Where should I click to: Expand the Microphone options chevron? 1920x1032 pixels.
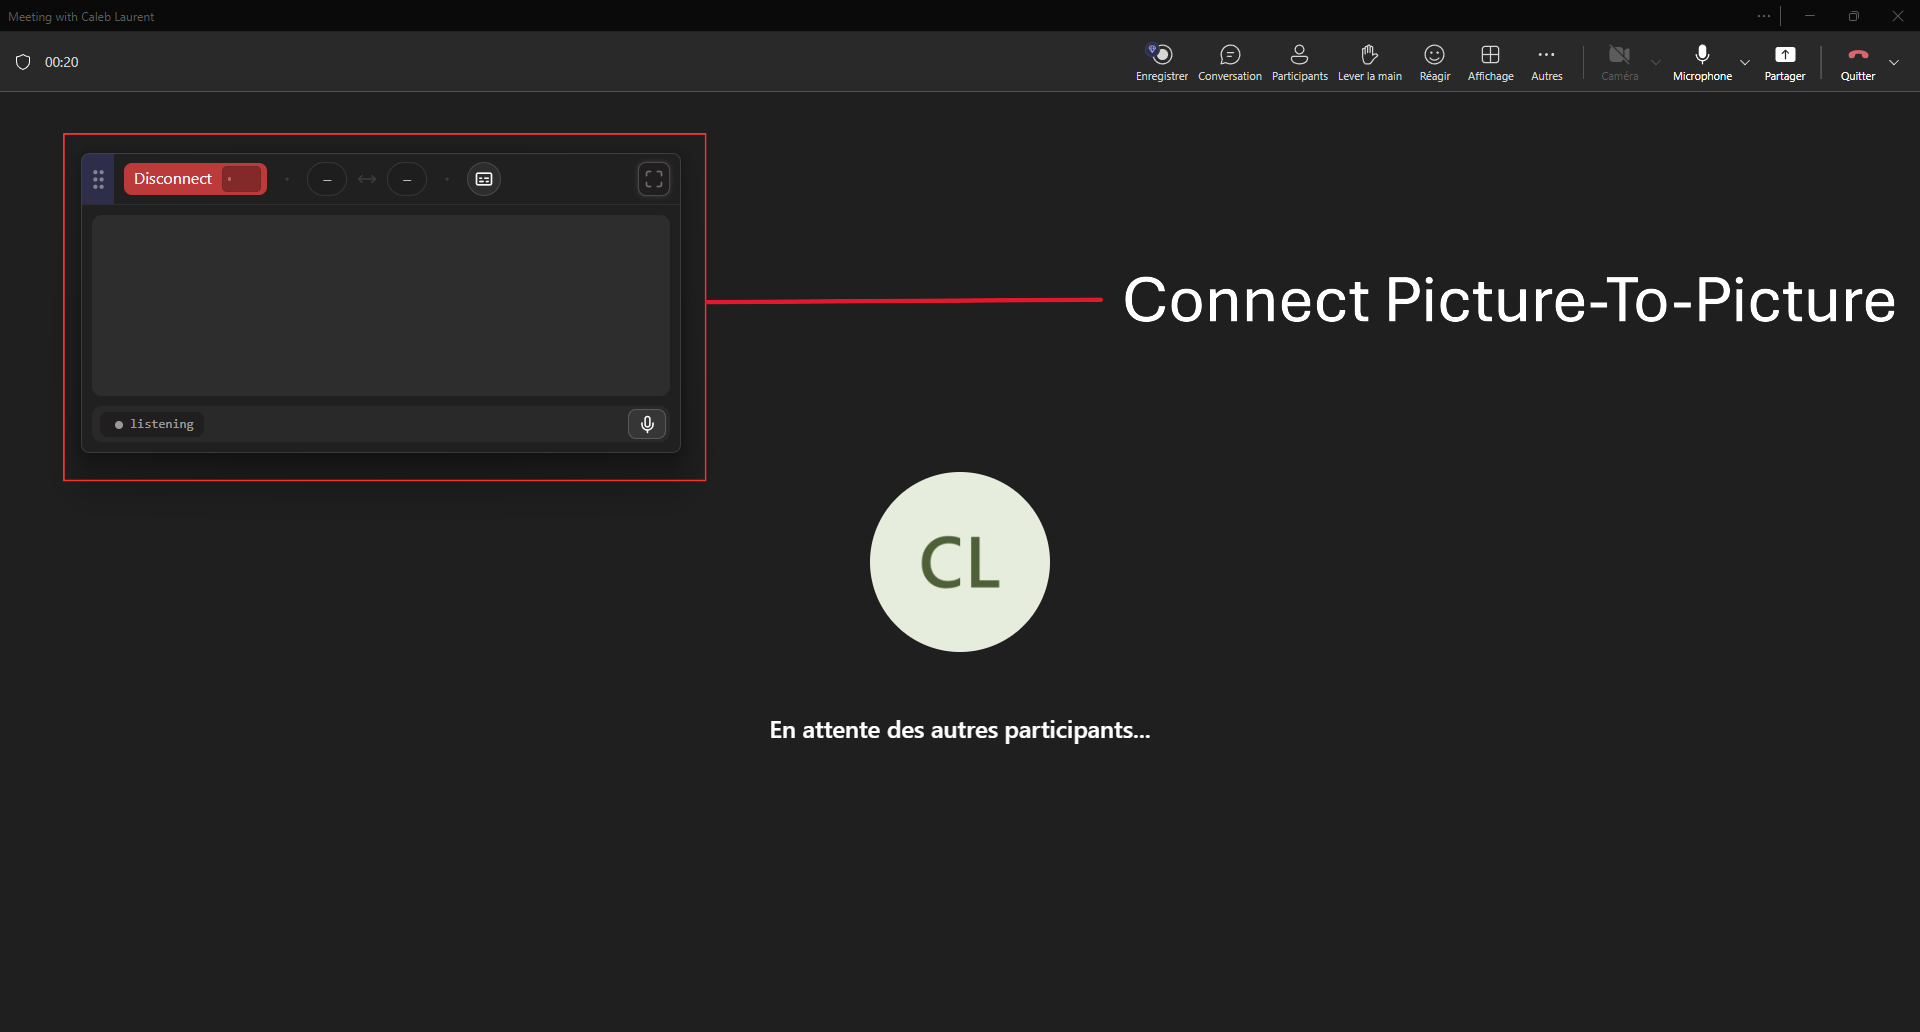click(x=1745, y=62)
